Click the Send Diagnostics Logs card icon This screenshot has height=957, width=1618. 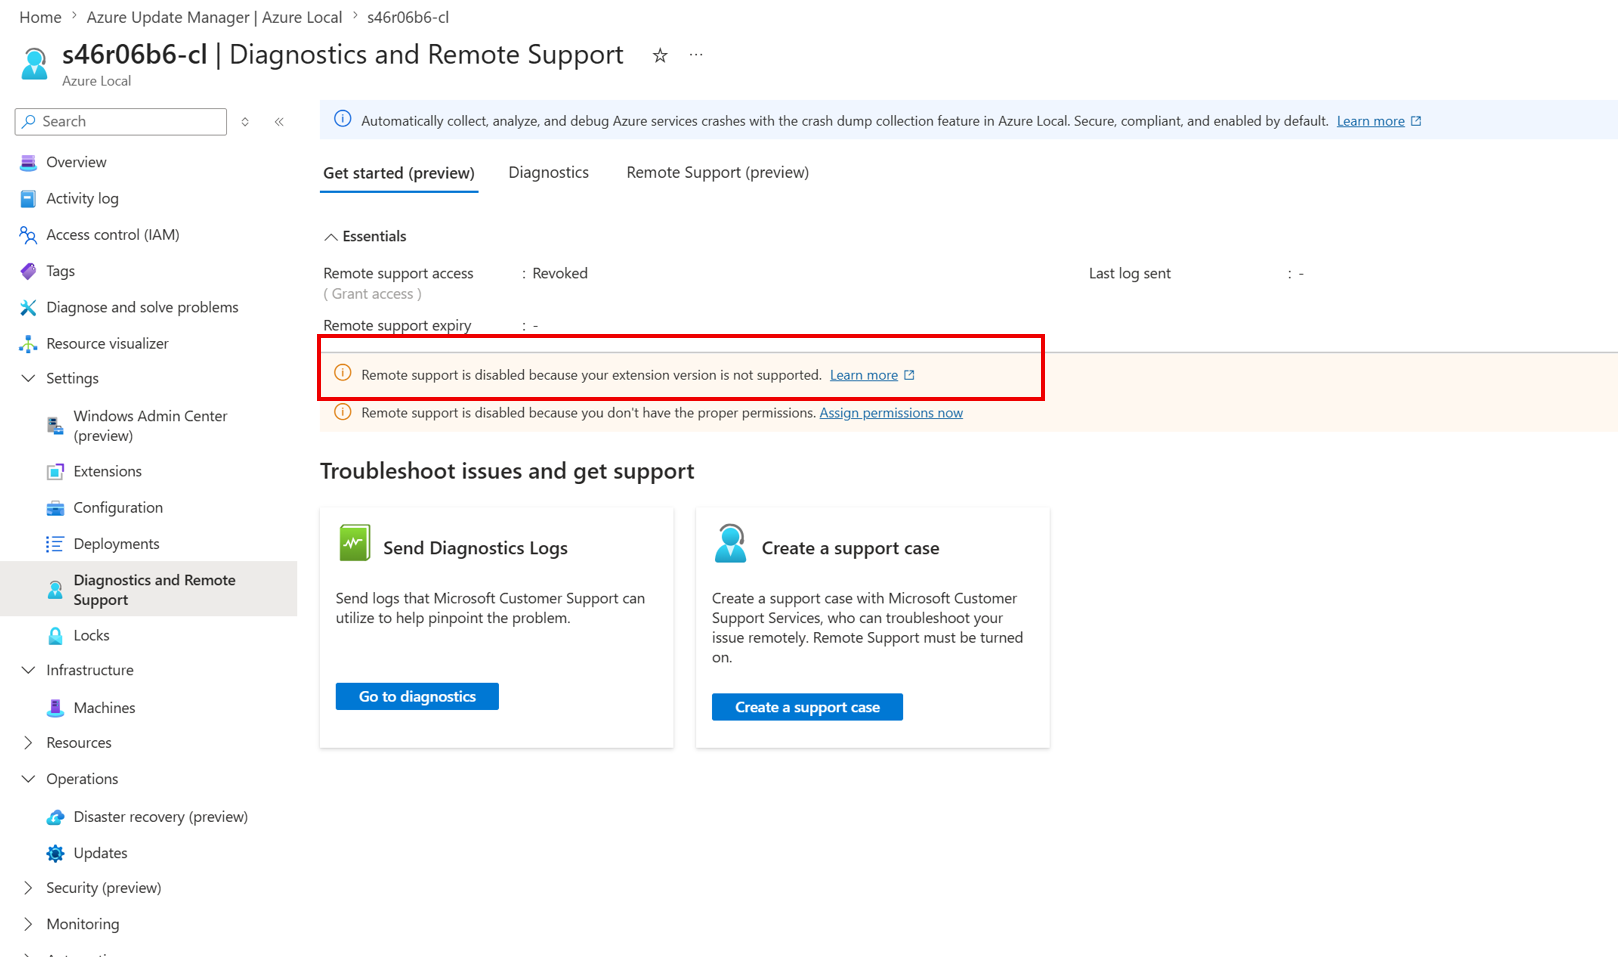(x=354, y=543)
